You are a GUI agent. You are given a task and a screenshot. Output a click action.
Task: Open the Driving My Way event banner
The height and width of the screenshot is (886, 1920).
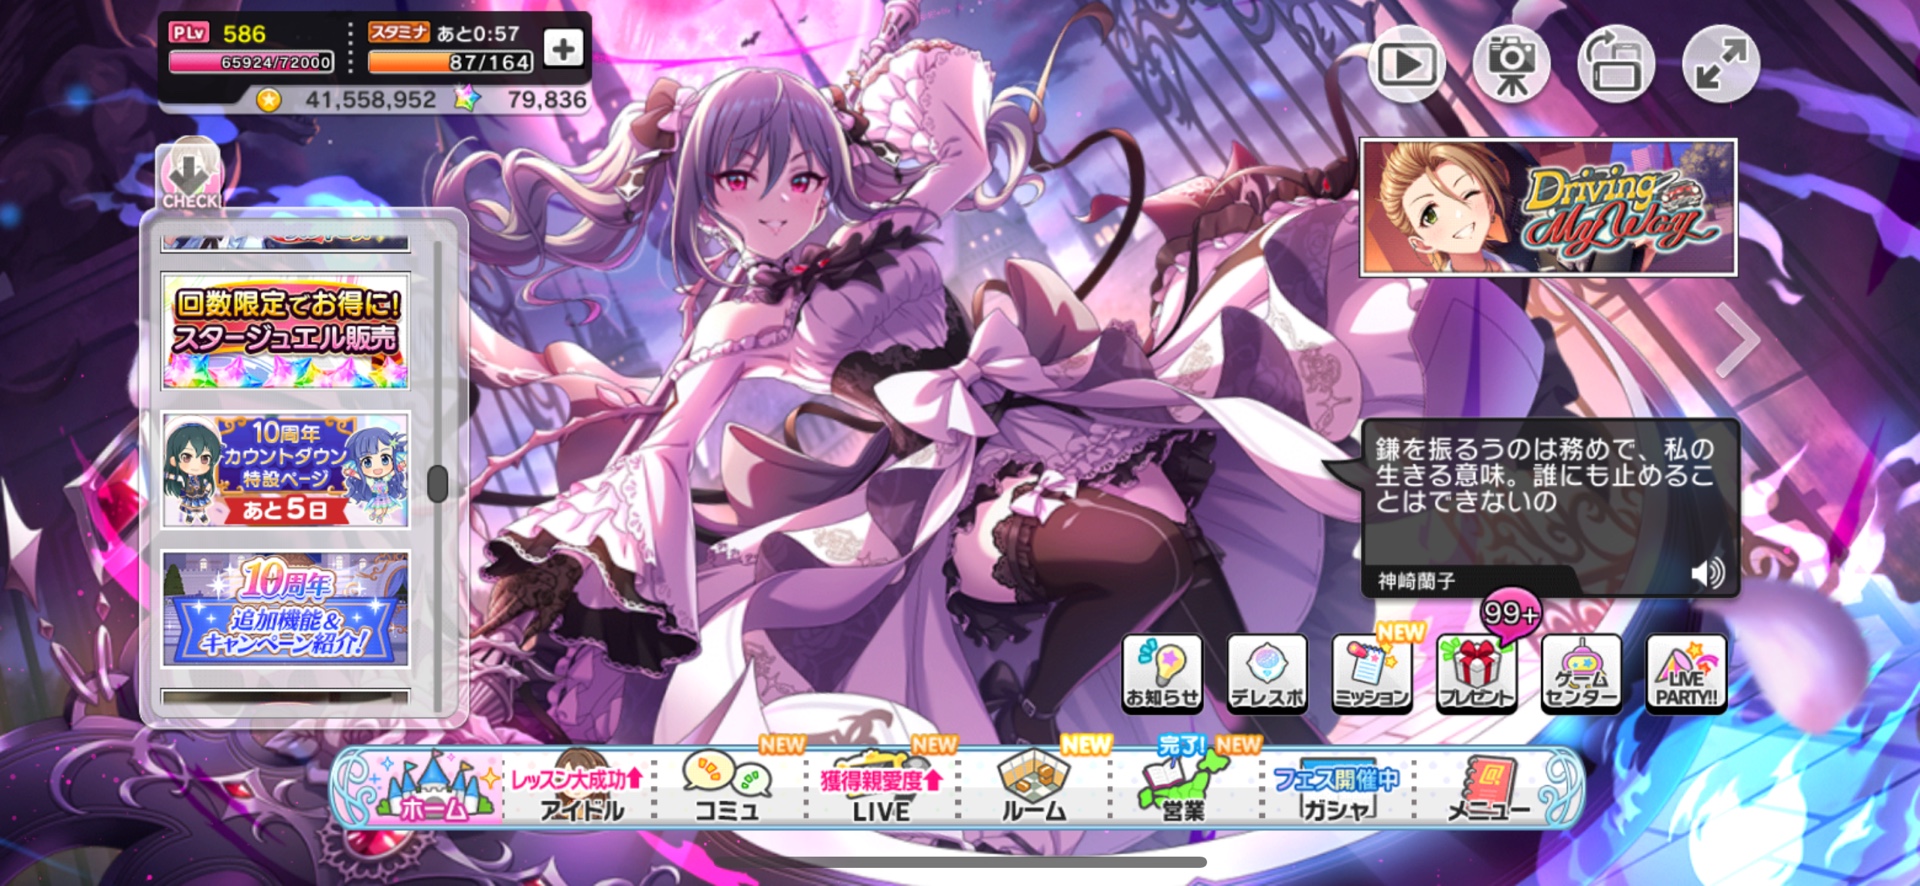[x=1548, y=207]
